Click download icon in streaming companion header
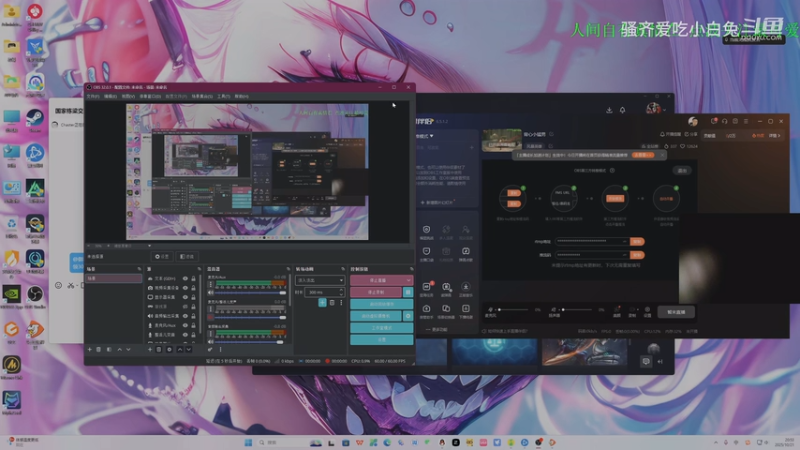This screenshot has height=450, width=800. coord(609,110)
